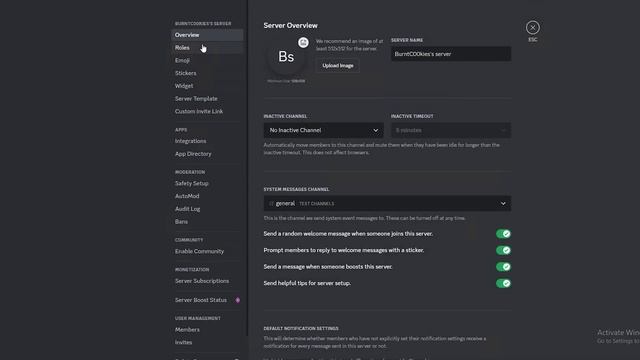Select Overview in the settings sidebar
Screen dimensions: 640x360
[207, 35]
